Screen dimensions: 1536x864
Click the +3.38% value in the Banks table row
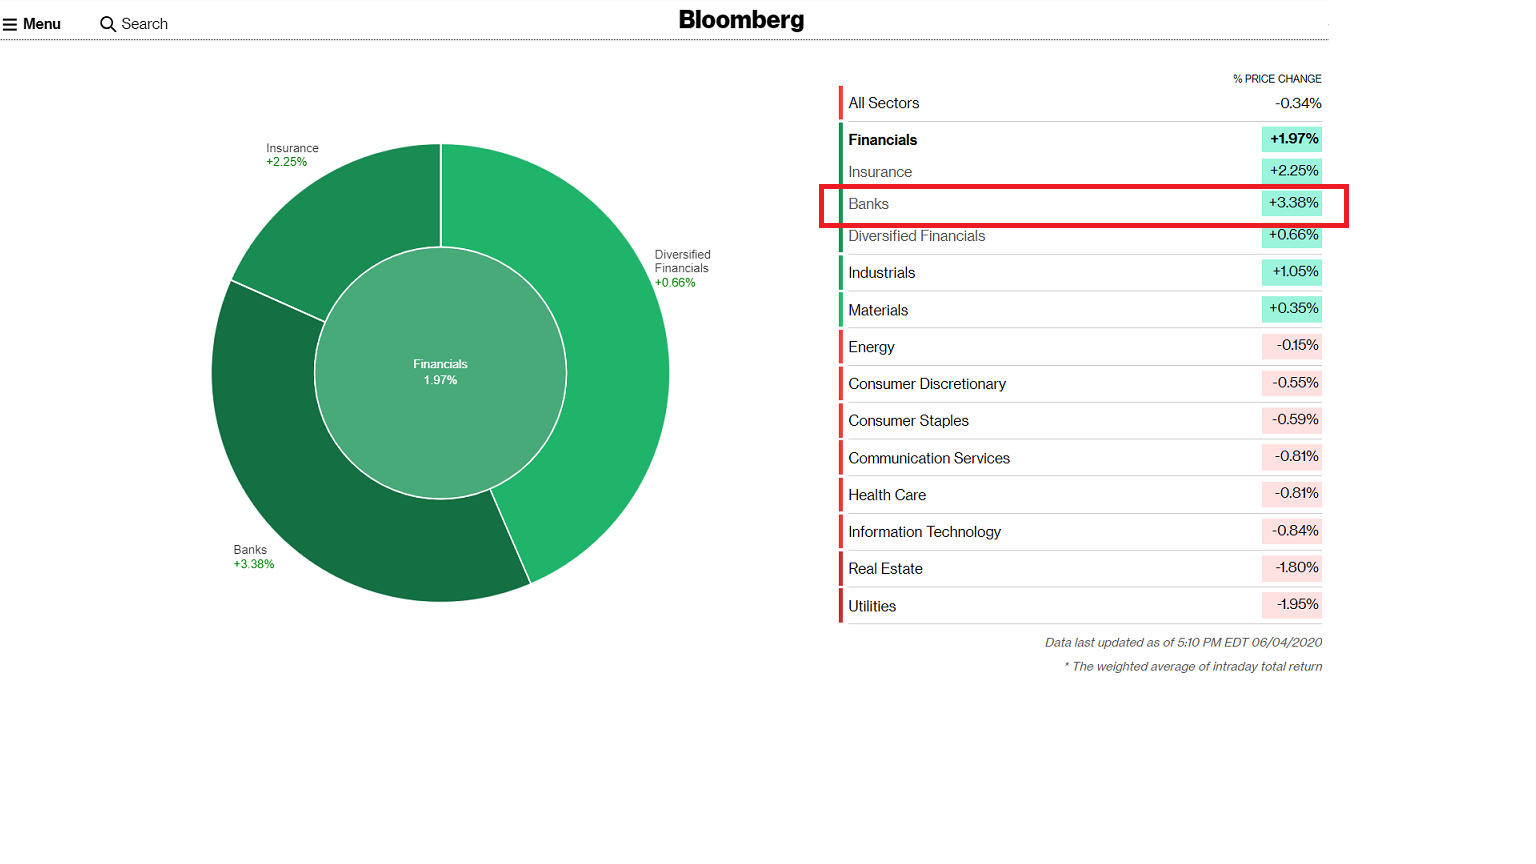click(x=1292, y=203)
